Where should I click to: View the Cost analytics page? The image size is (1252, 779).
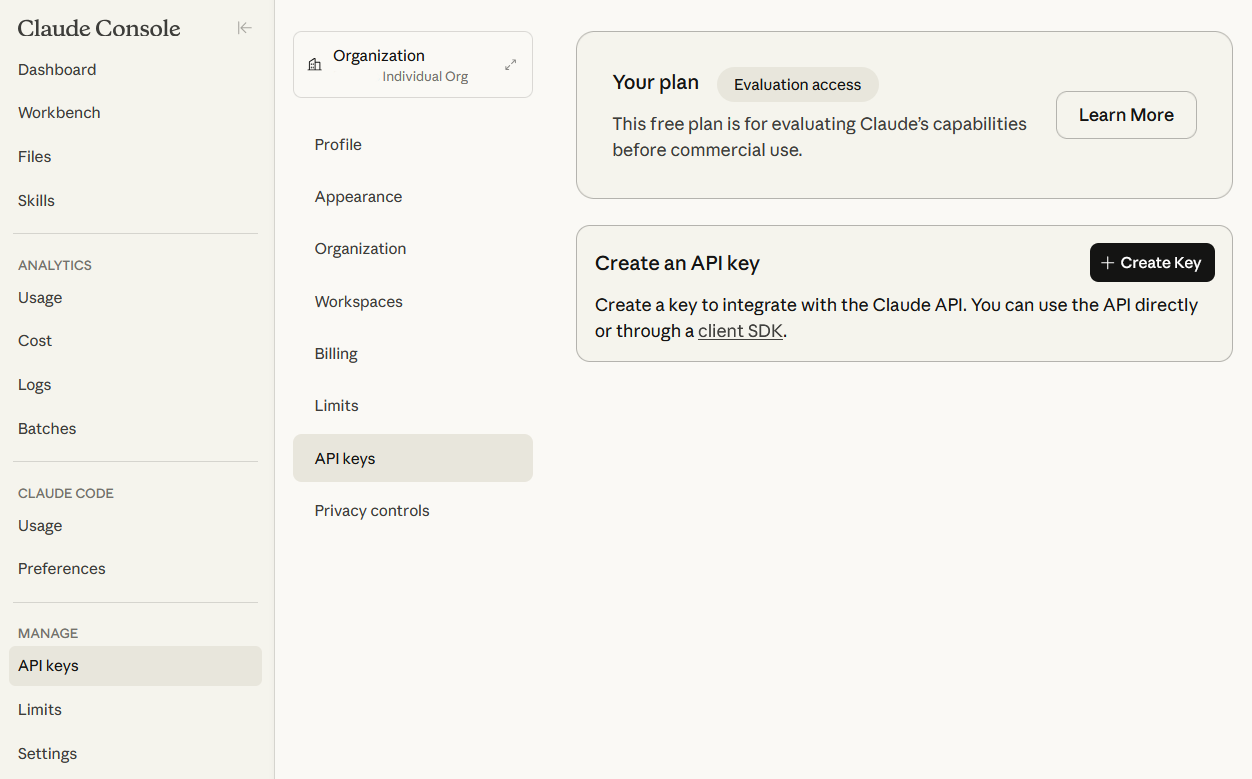35,341
